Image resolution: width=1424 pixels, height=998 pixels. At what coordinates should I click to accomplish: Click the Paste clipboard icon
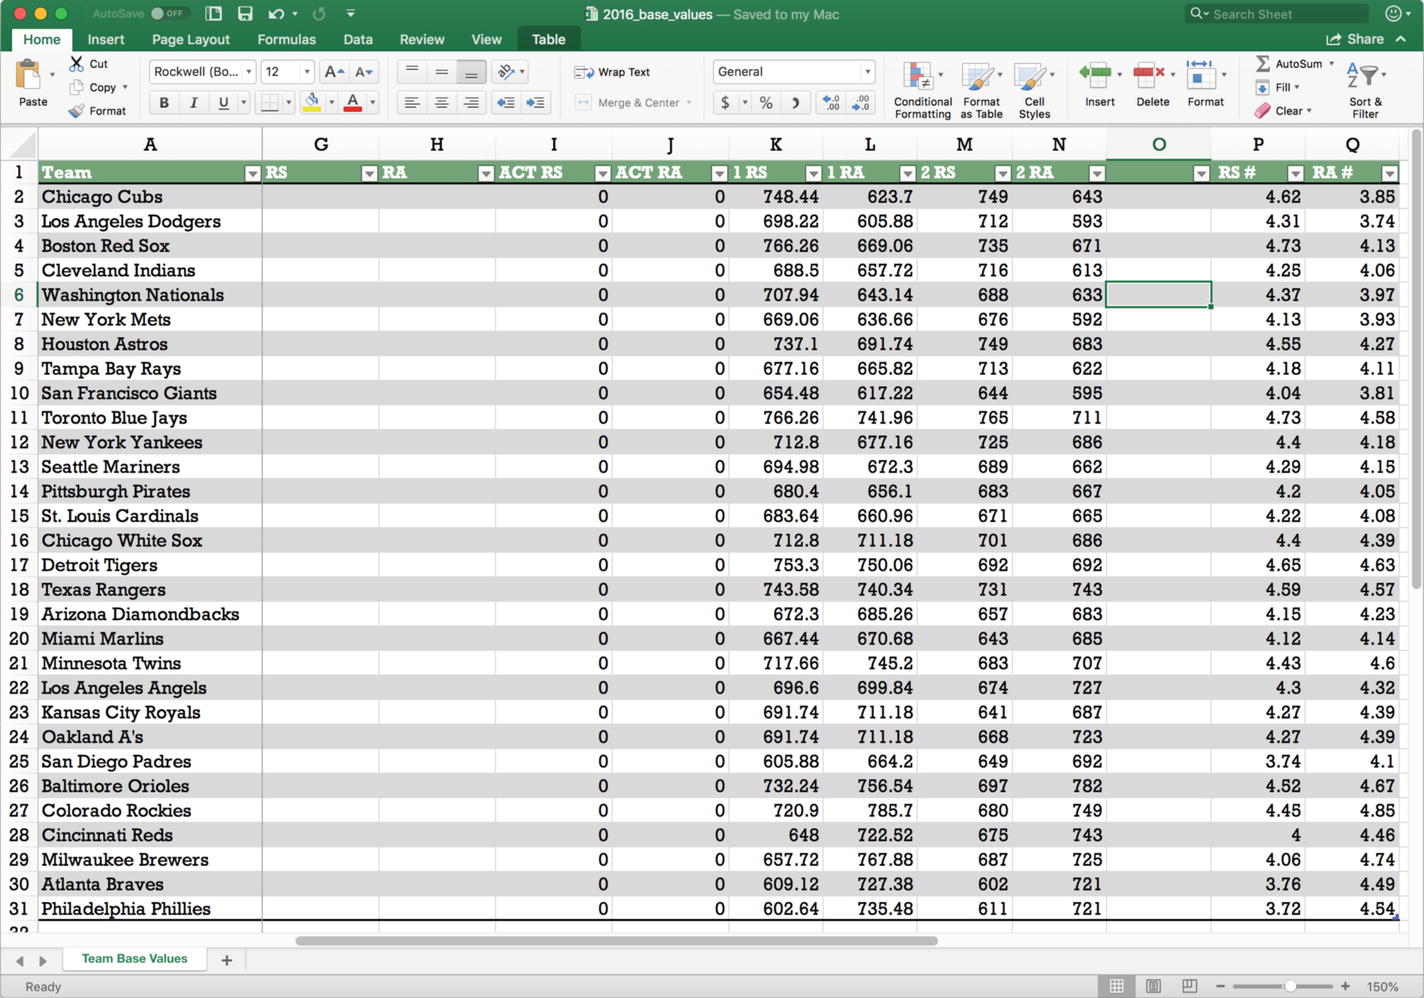point(29,75)
